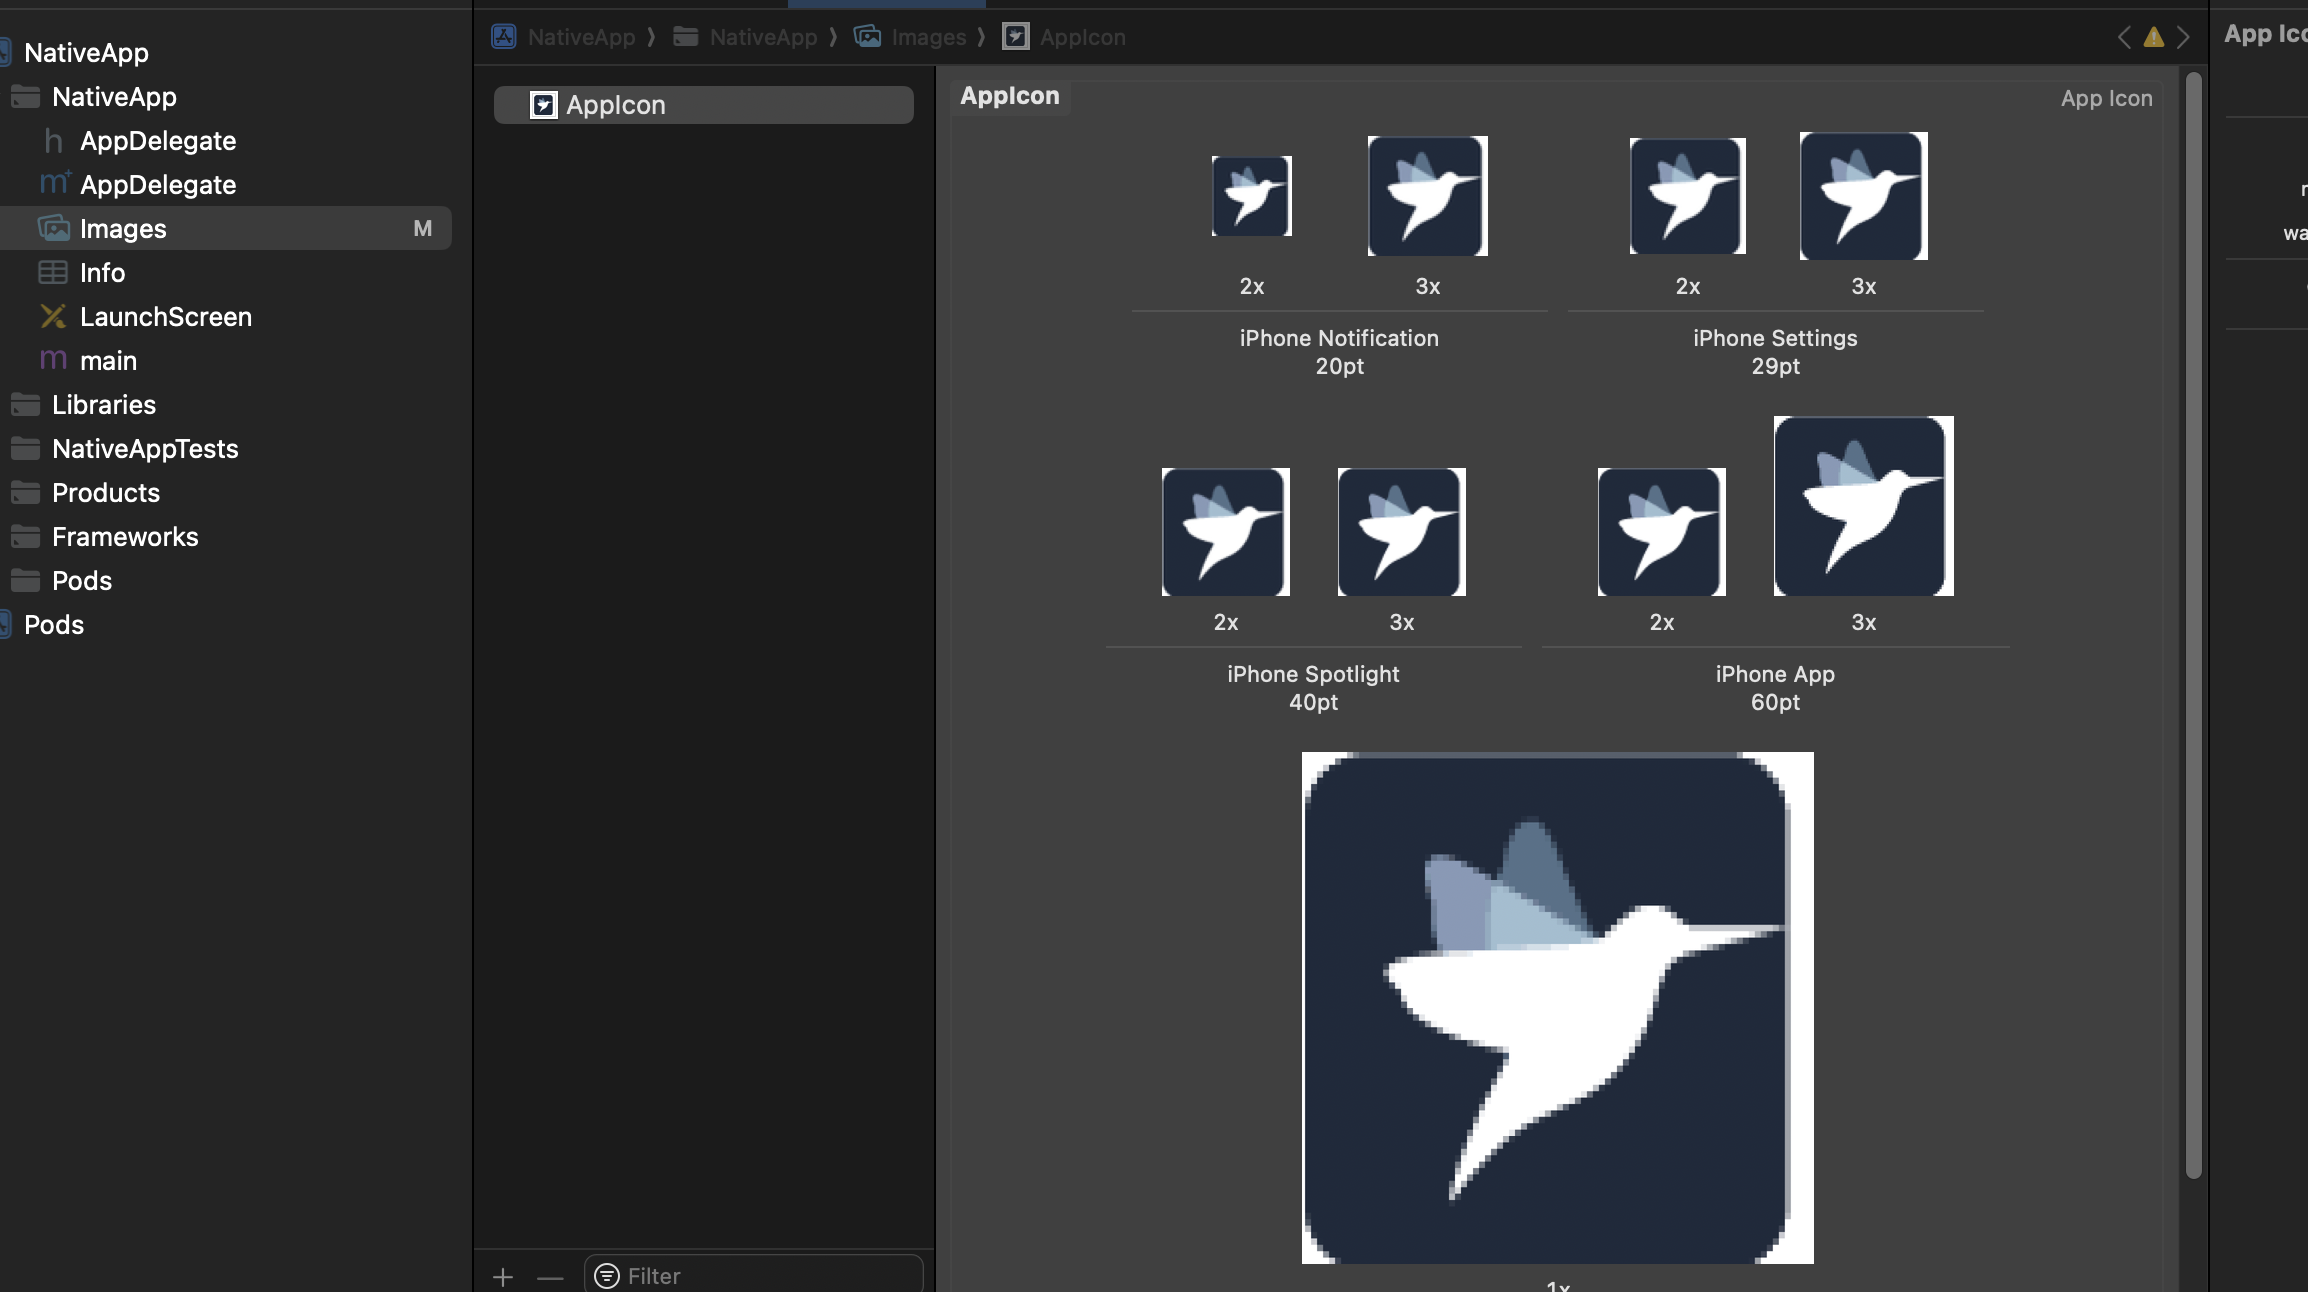Select the iPhone Notification 3x icon
The height and width of the screenshot is (1292, 2308).
click(x=1428, y=196)
